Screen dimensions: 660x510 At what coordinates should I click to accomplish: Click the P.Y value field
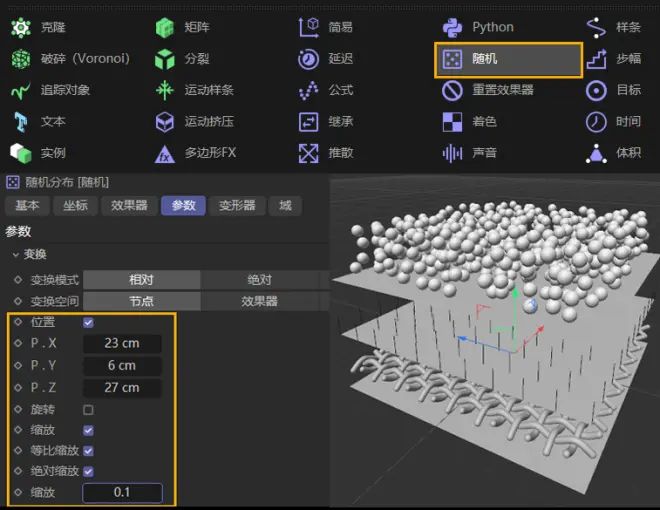tap(122, 366)
